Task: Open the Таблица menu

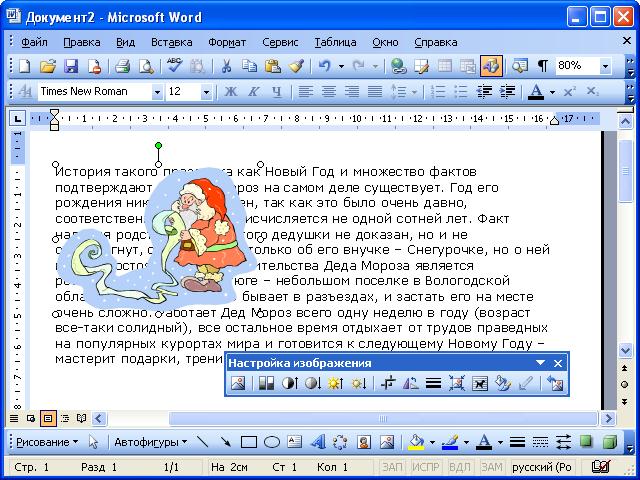Action: [x=335, y=42]
